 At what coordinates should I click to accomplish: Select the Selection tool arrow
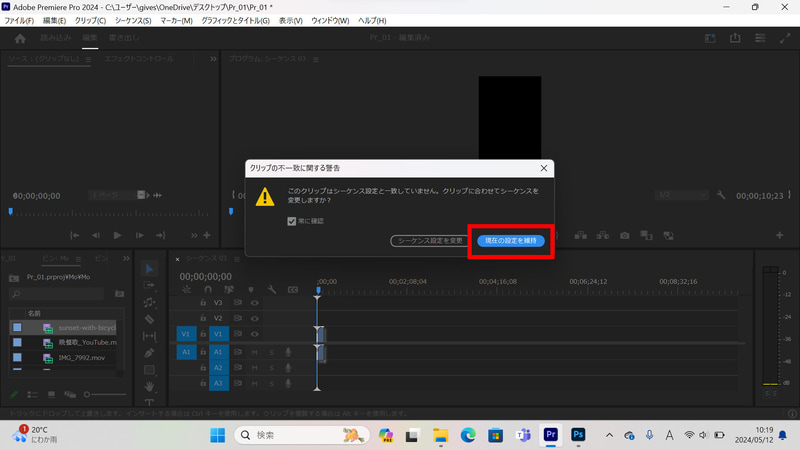[149, 269]
